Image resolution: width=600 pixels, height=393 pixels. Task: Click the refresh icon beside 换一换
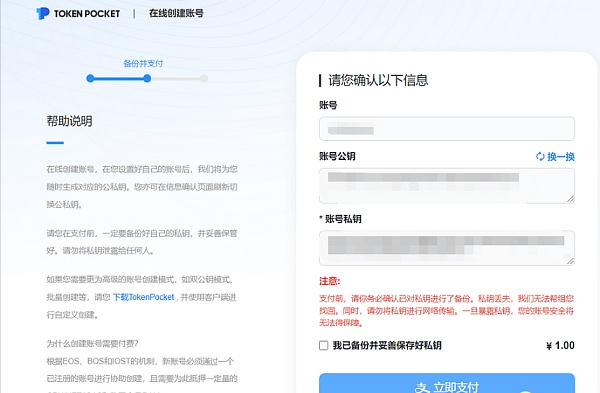pos(540,157)
